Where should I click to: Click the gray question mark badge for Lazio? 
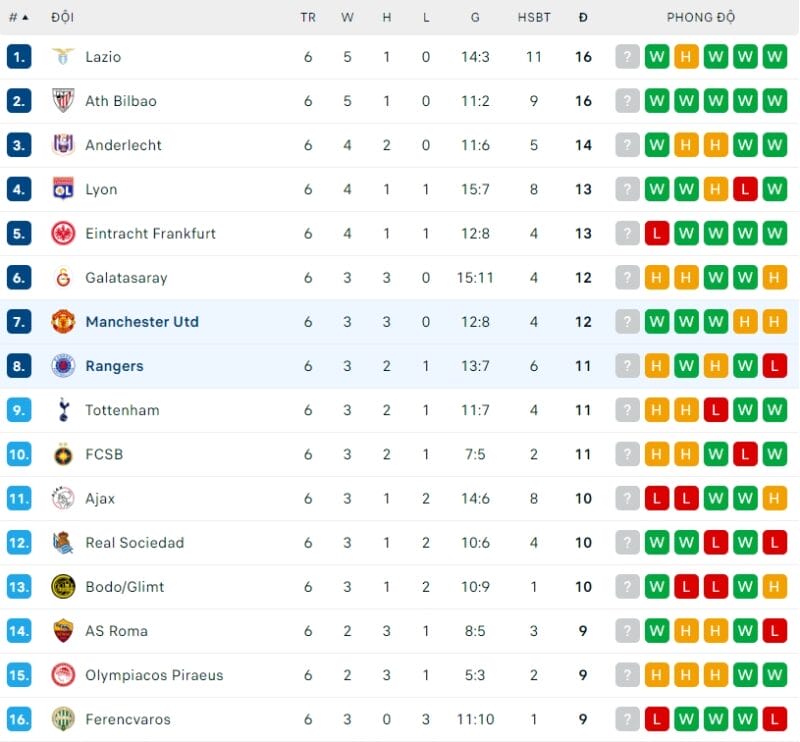[x=627, y=57]
